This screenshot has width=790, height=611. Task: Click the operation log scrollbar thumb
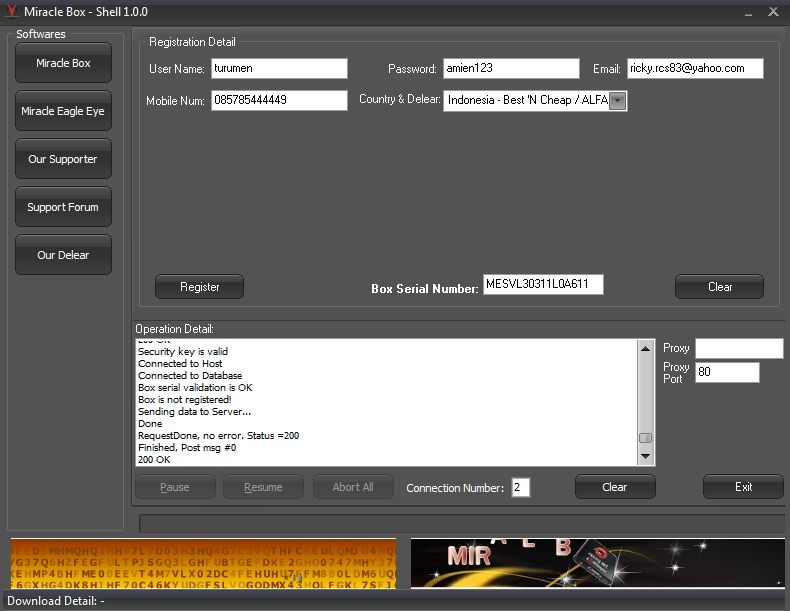pyautogui.click(x=645, y=438)
